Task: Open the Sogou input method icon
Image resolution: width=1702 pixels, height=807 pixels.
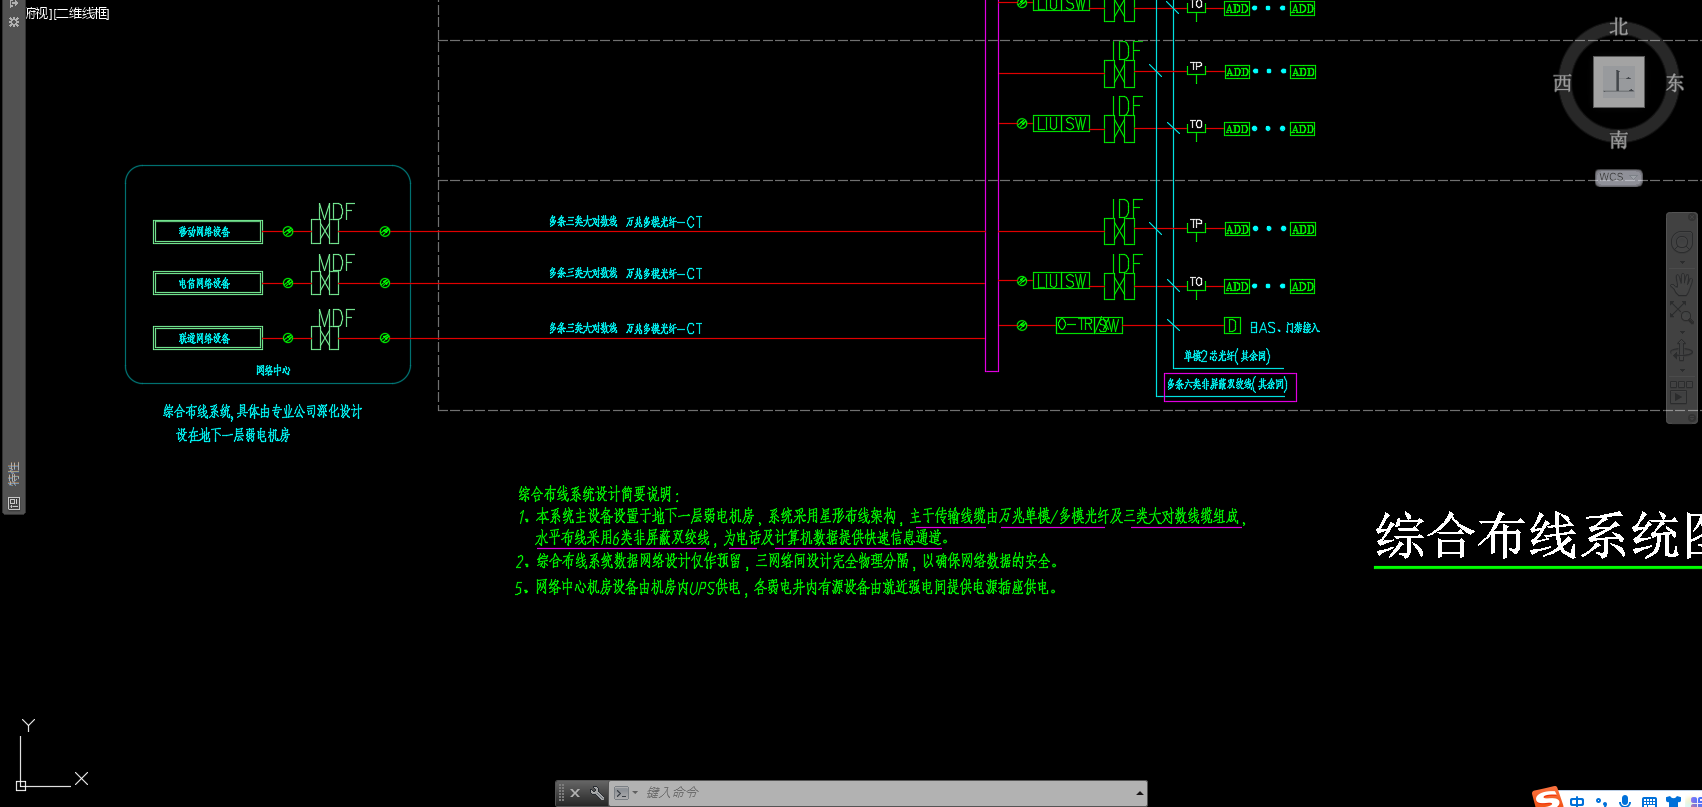Action: (1547, 798)
